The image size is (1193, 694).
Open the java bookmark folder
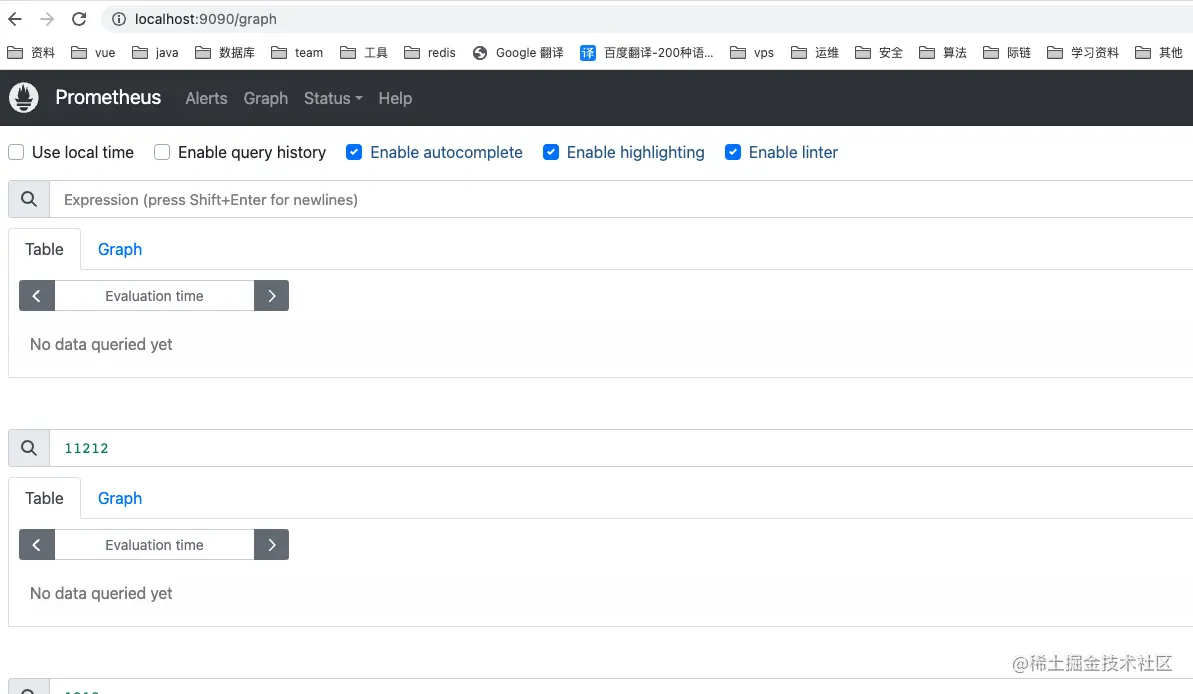pyautogui.click(x=155, y=53)
